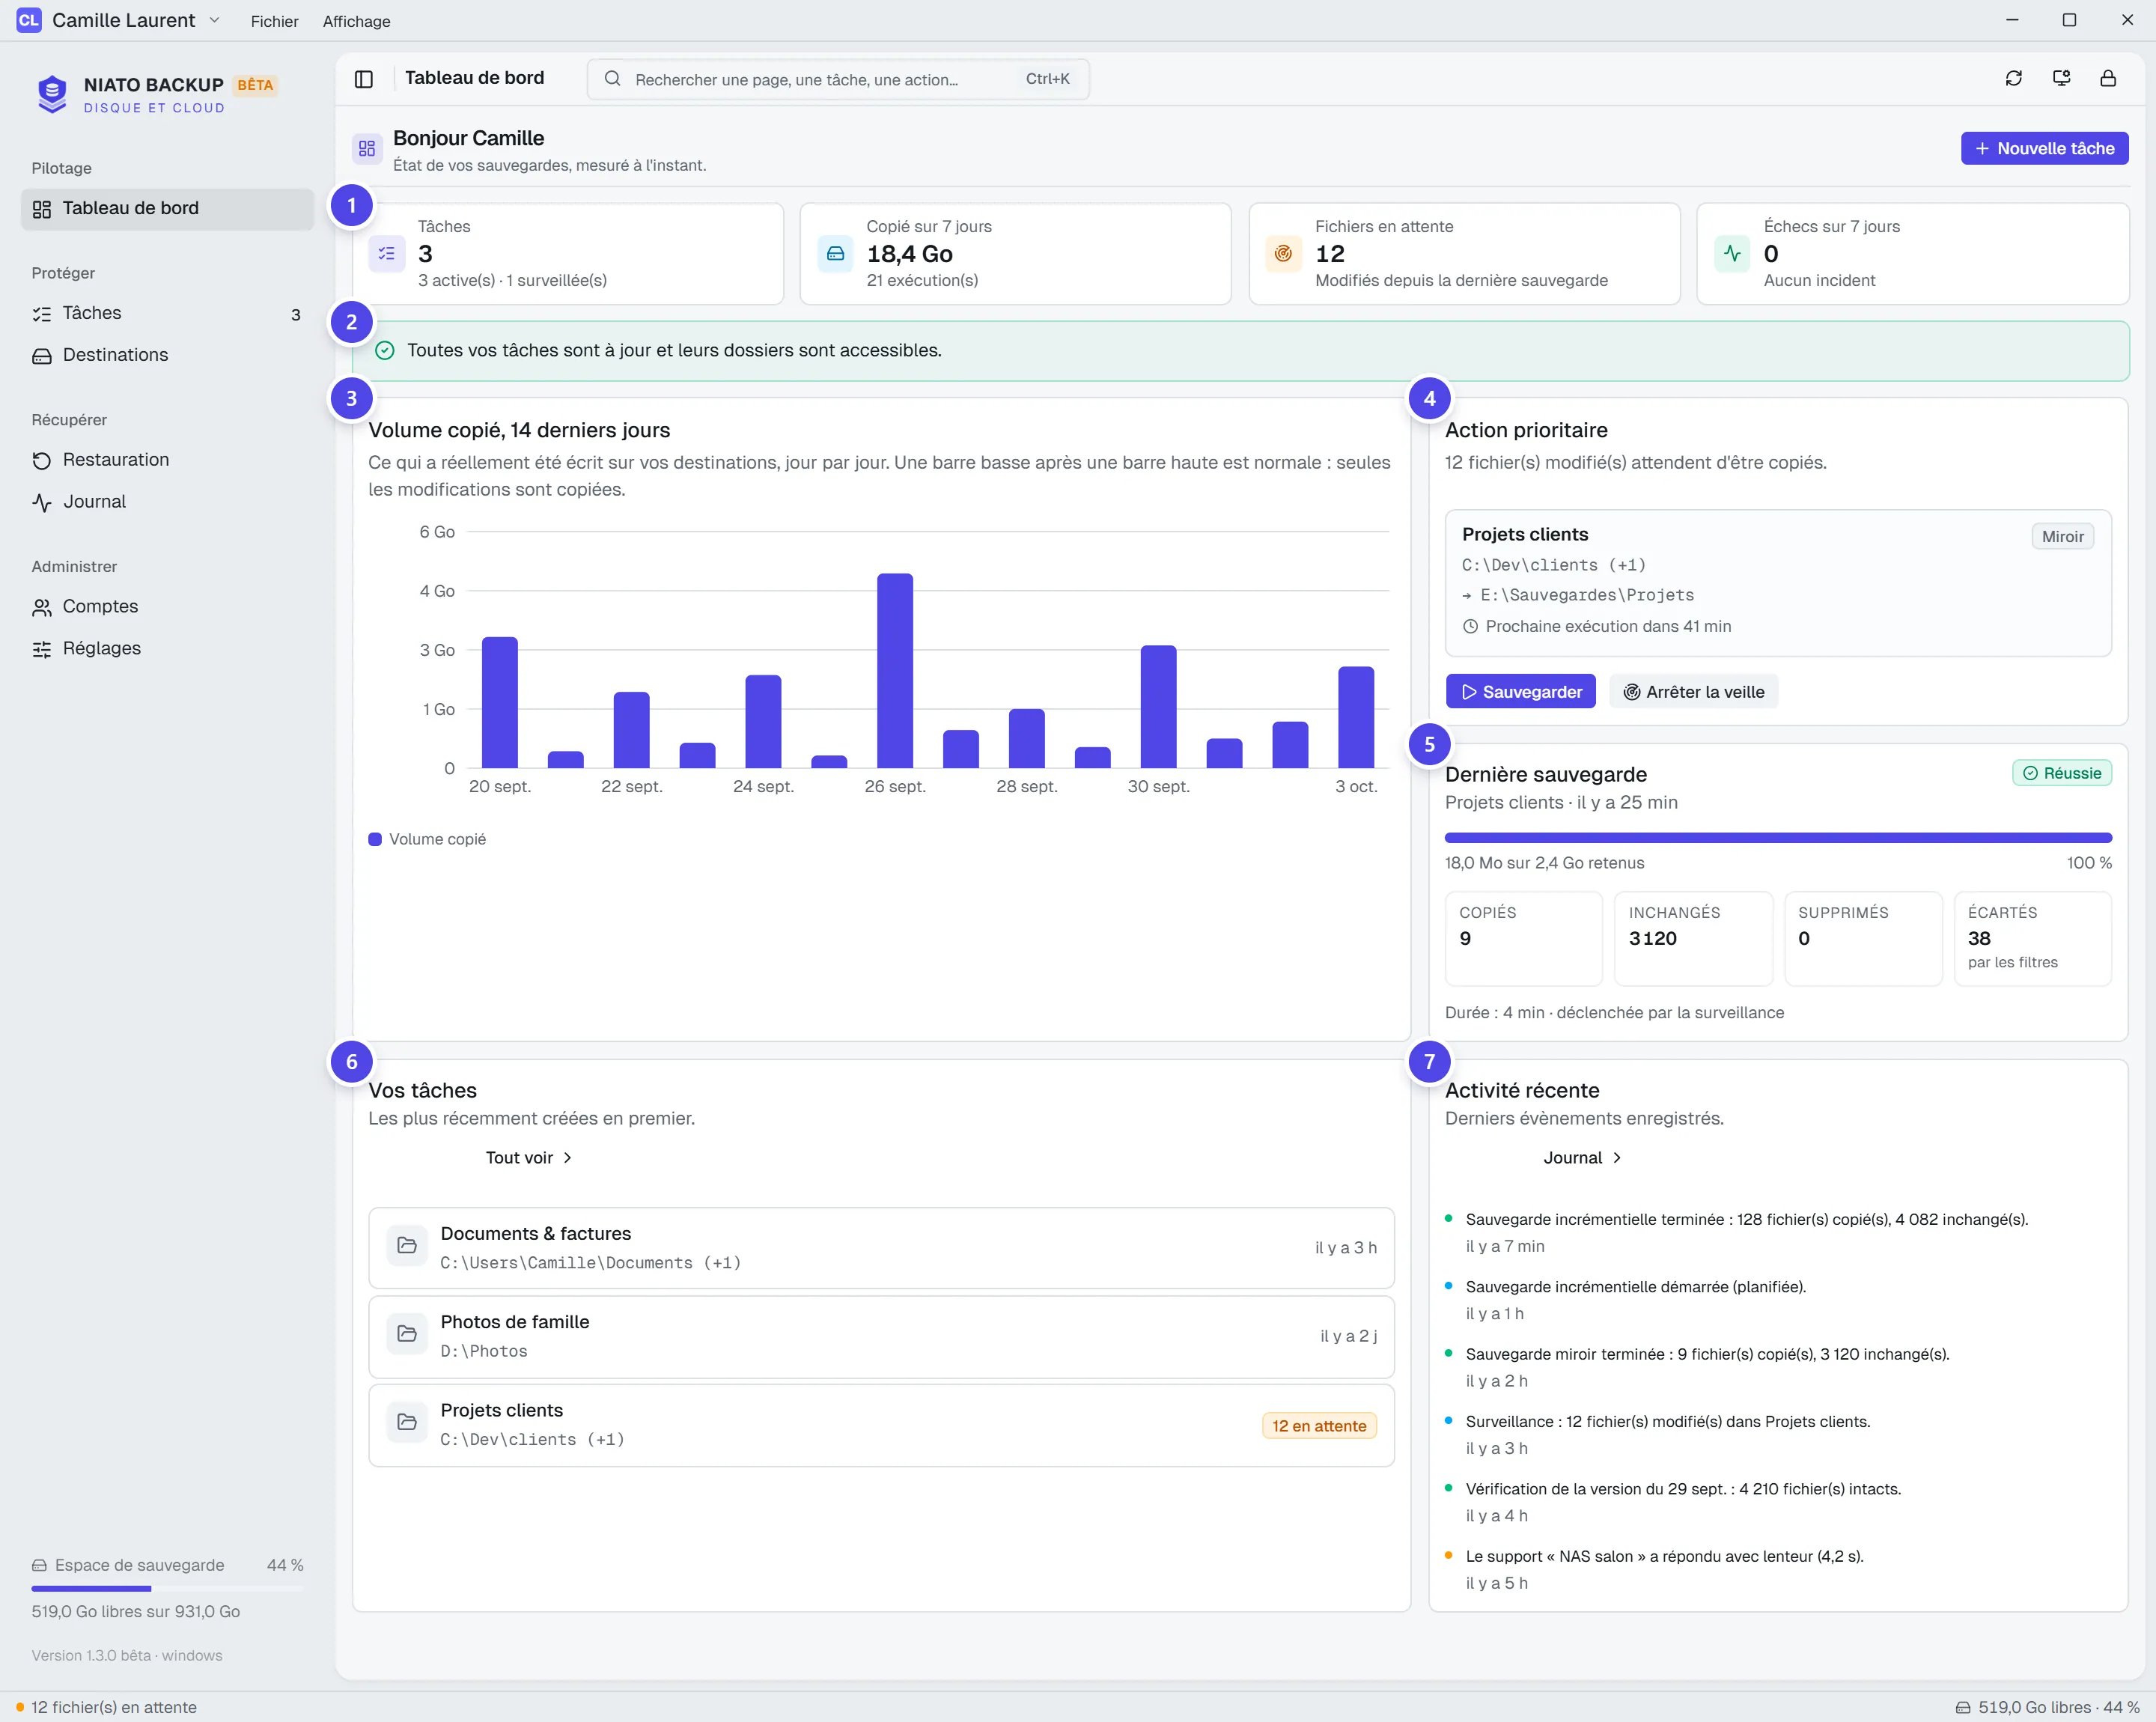
Task: Open the Fichier menu
Action: point(274,21)
